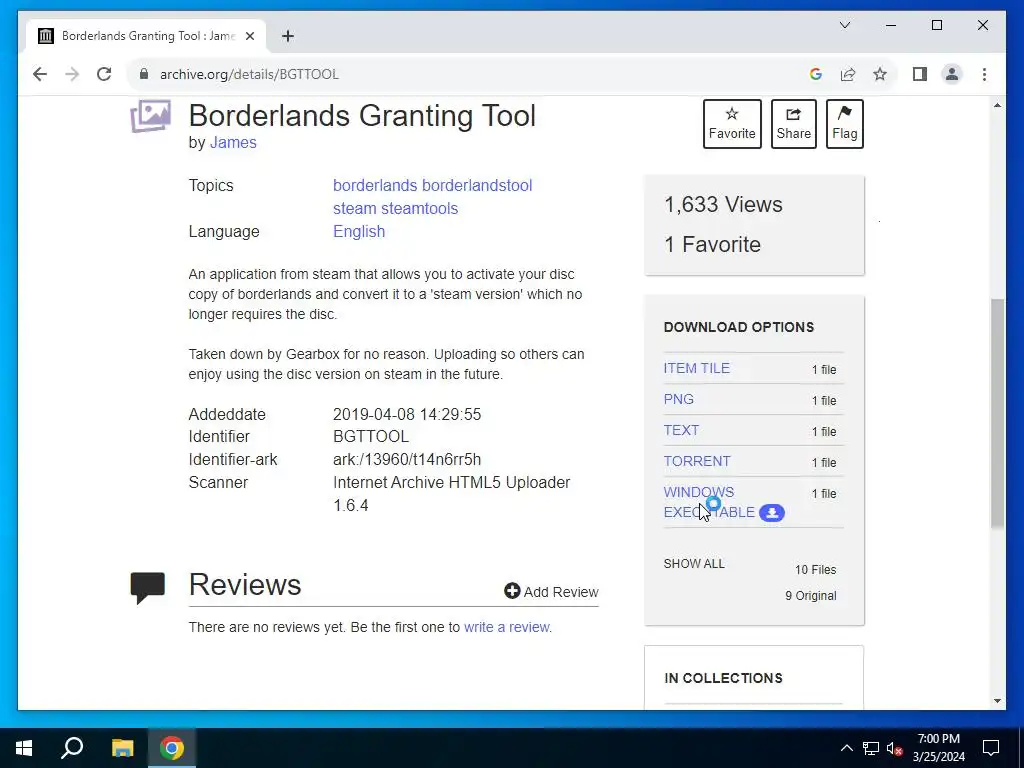The width and height of the screenshot is (1024, 768).
Task: Open the PNG download option
Action: (679, 399)
